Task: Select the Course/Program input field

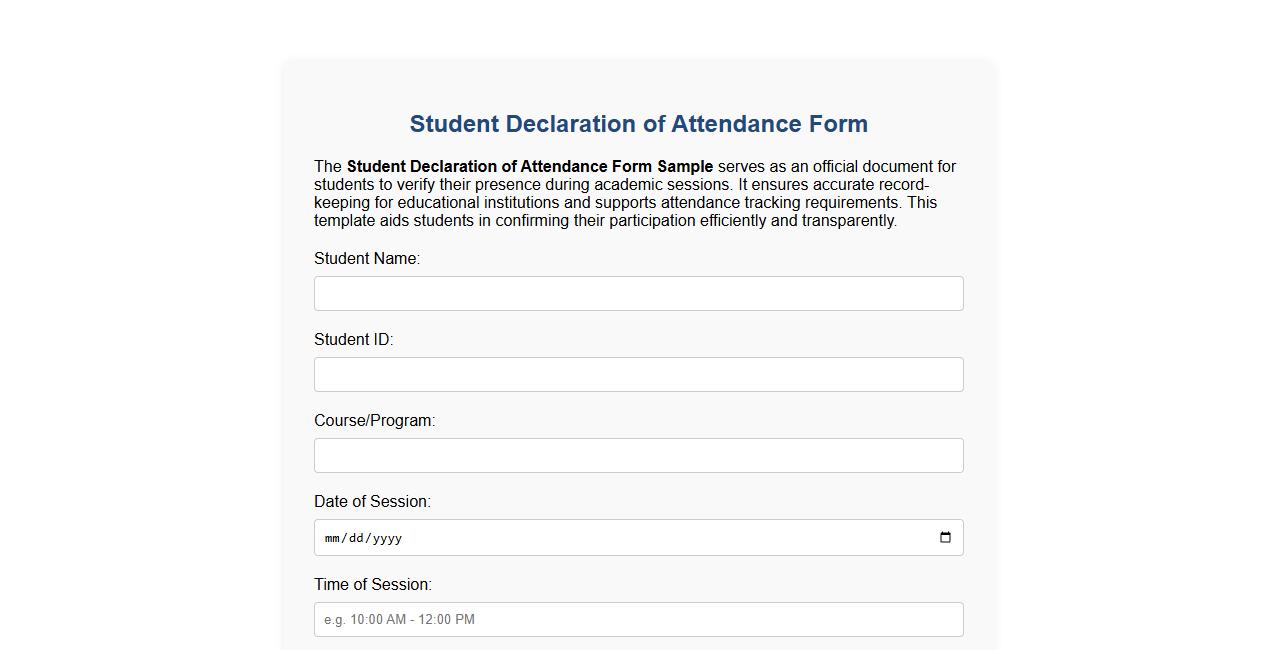Action: (638, 455)
